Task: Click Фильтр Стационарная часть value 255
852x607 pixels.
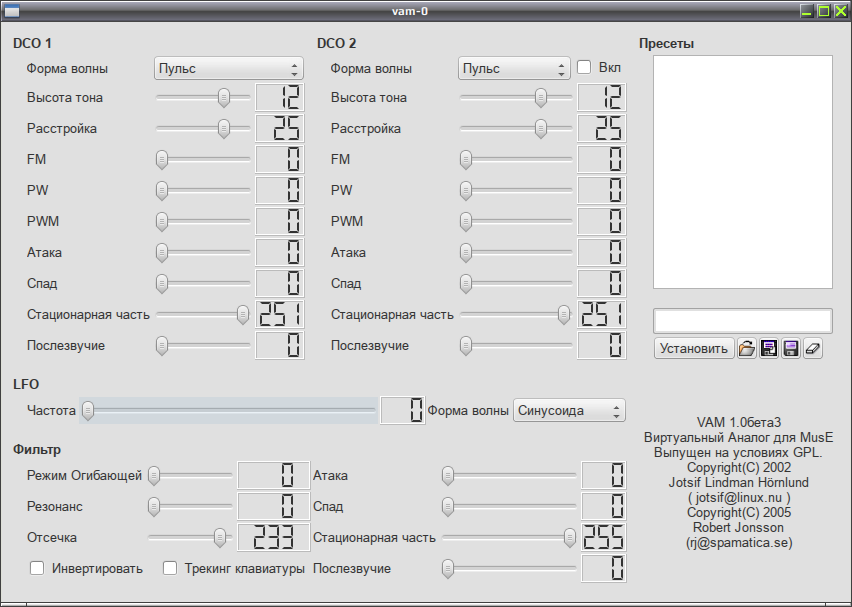Action: coord(604,537)
